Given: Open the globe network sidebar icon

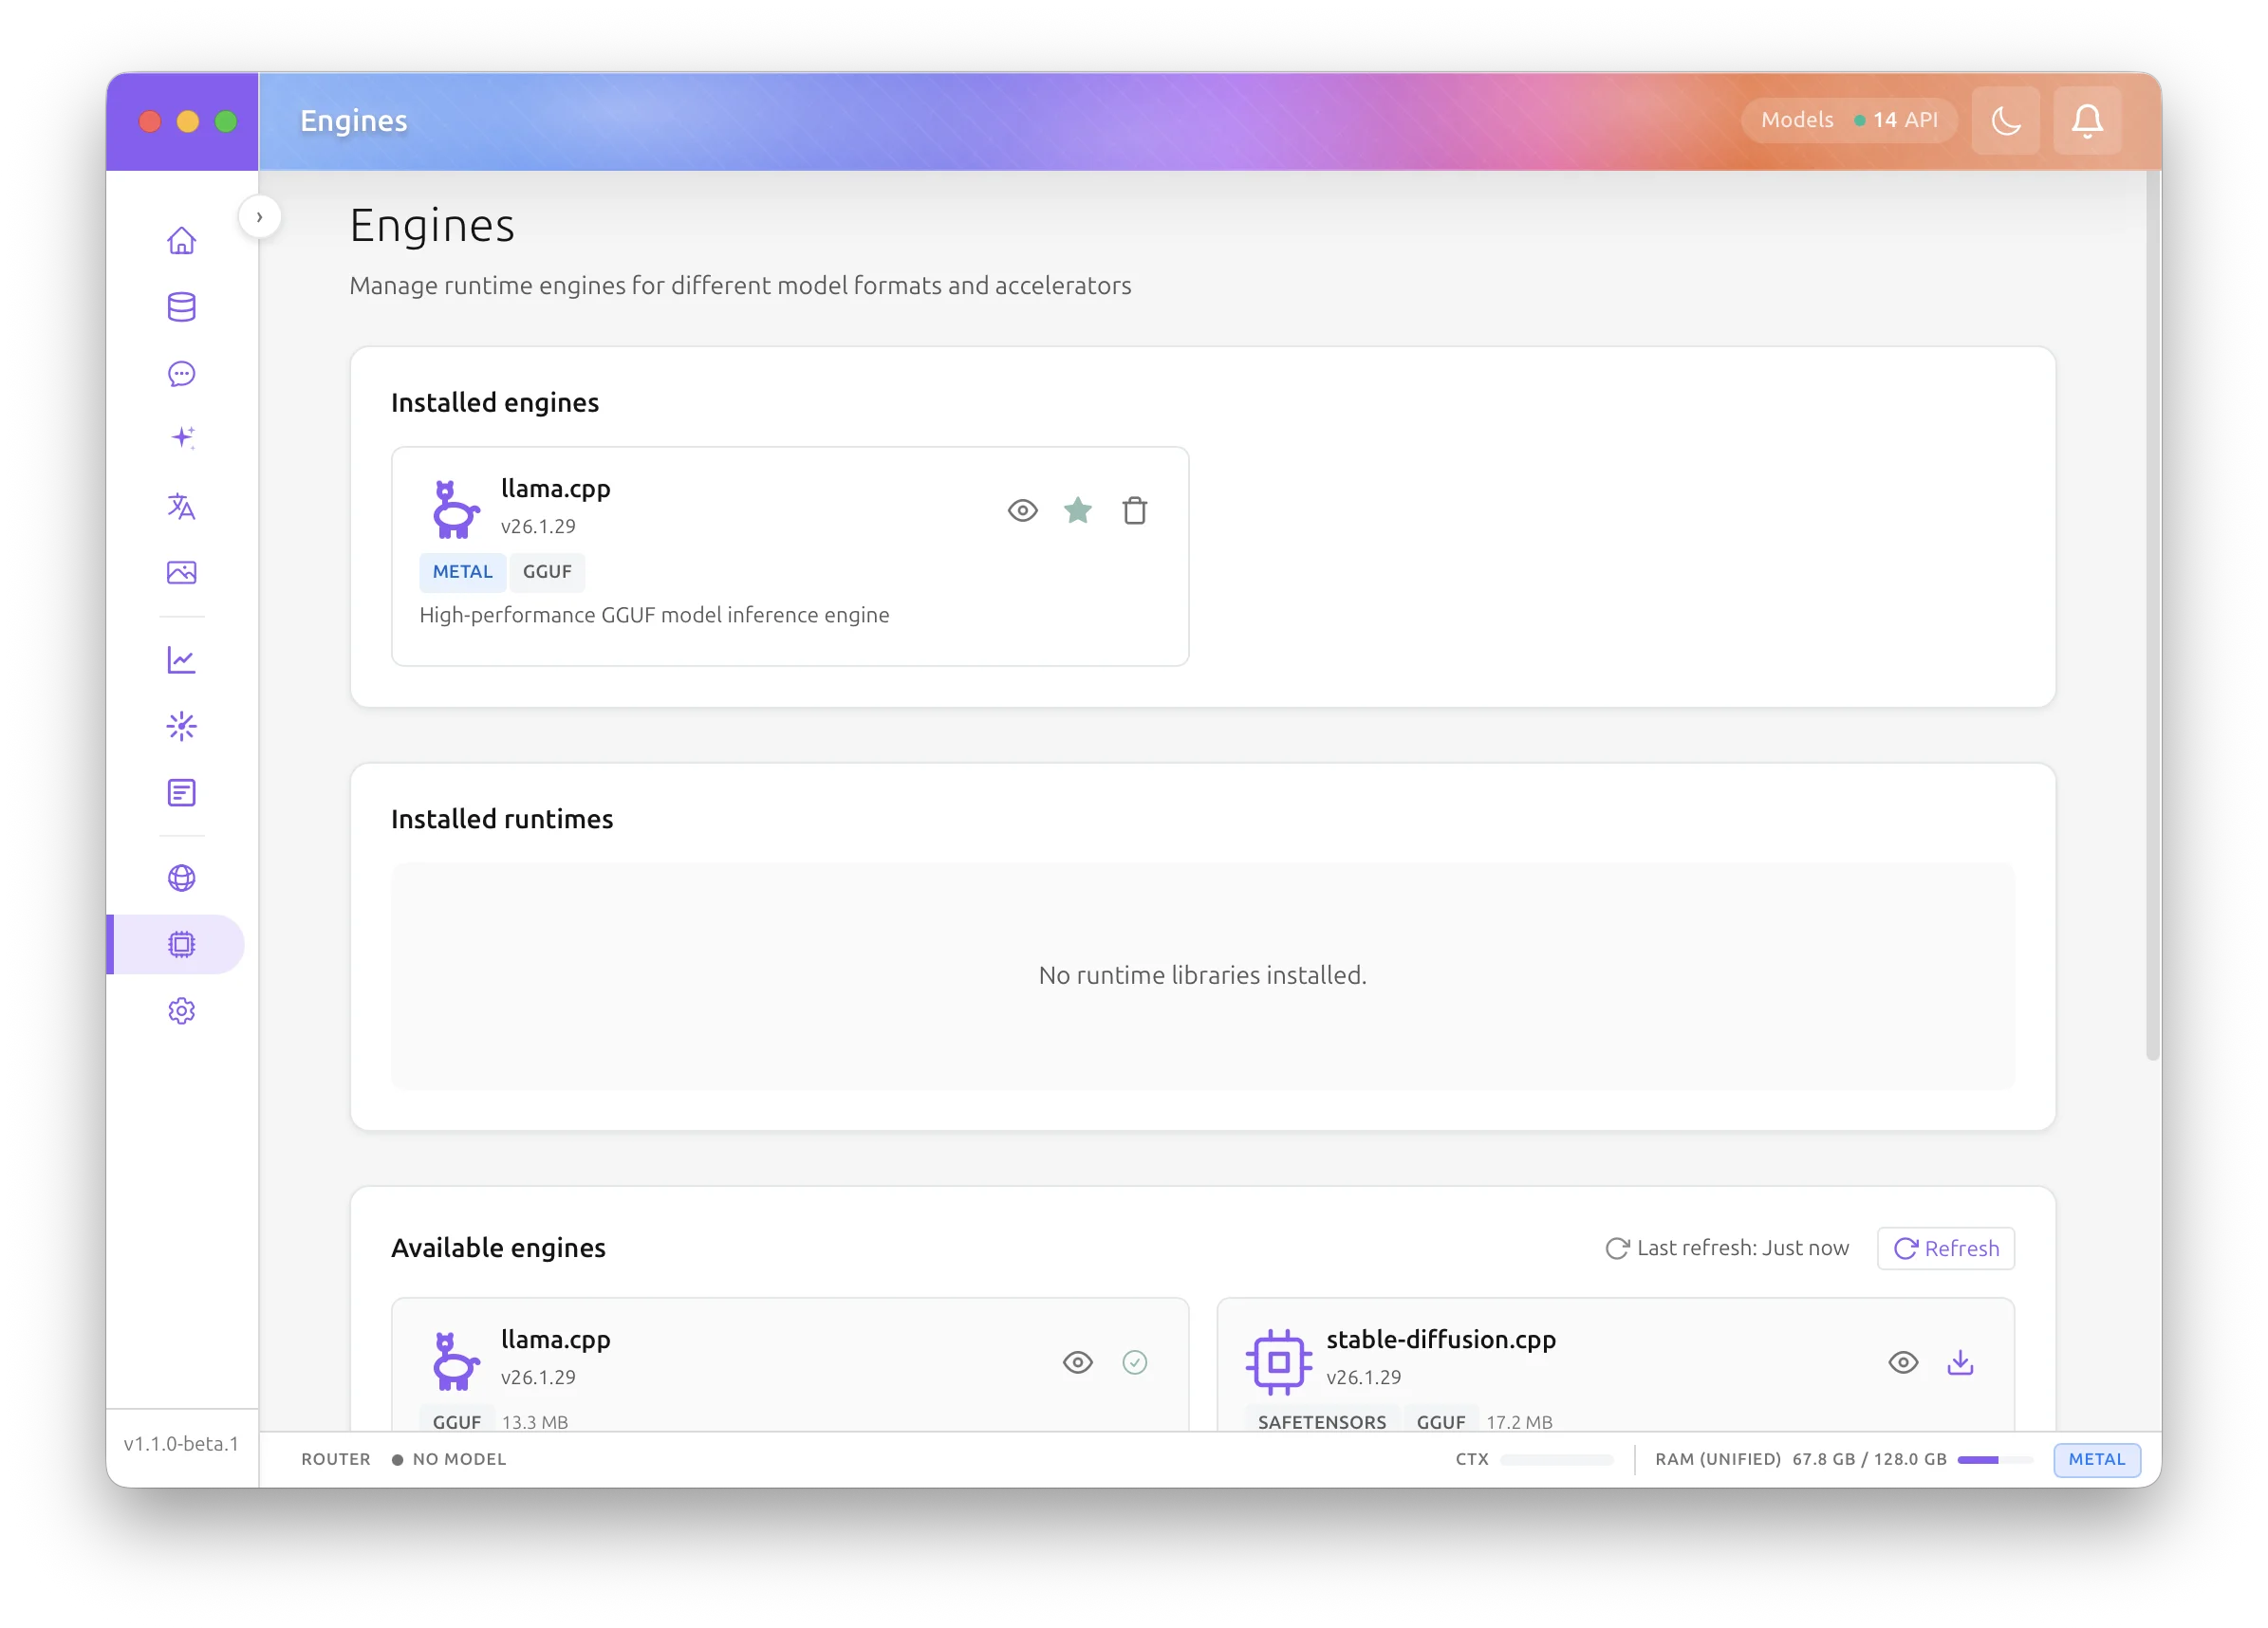Looking at the screenshot, I should (181, 878).
